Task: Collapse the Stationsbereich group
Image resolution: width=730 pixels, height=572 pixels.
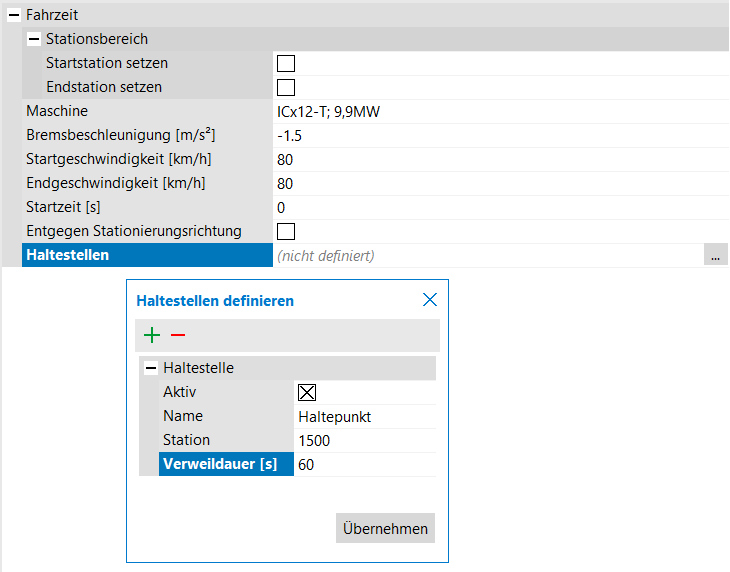Action: tap(34, 39)
